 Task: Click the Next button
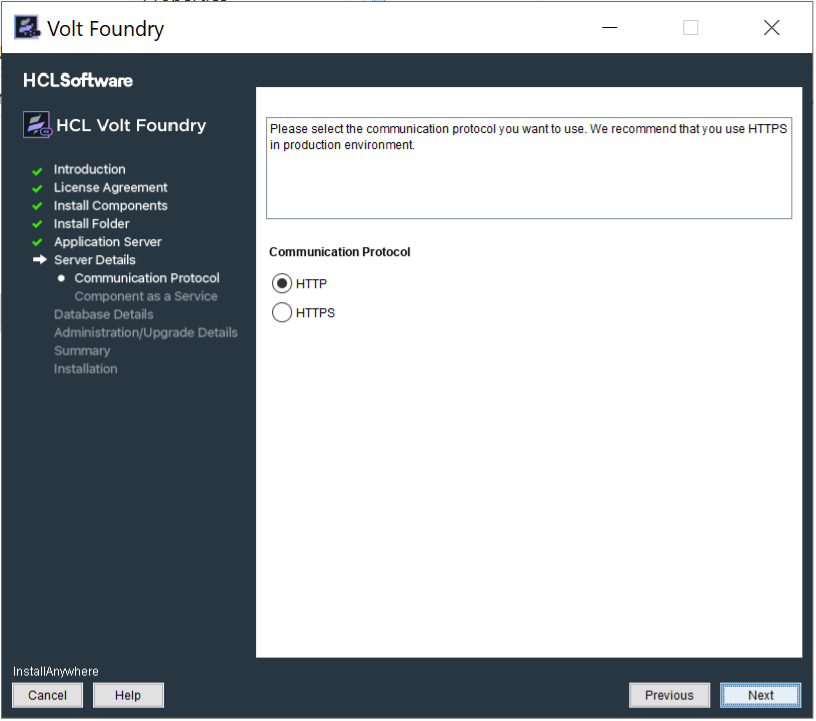coord(761,696)
